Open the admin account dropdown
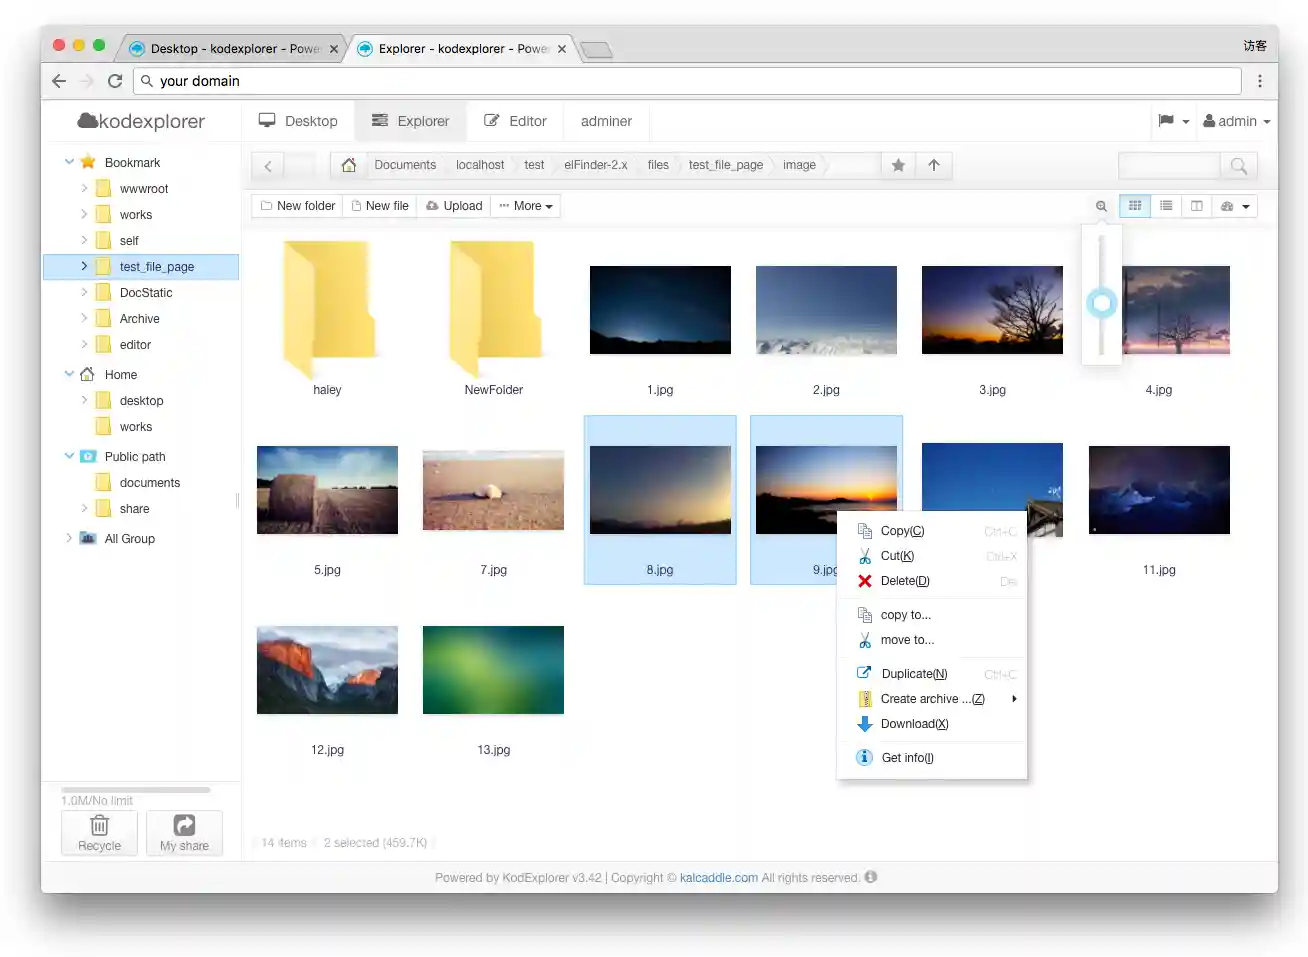This screenshot has width=1308, height=957. (1236, 121)
